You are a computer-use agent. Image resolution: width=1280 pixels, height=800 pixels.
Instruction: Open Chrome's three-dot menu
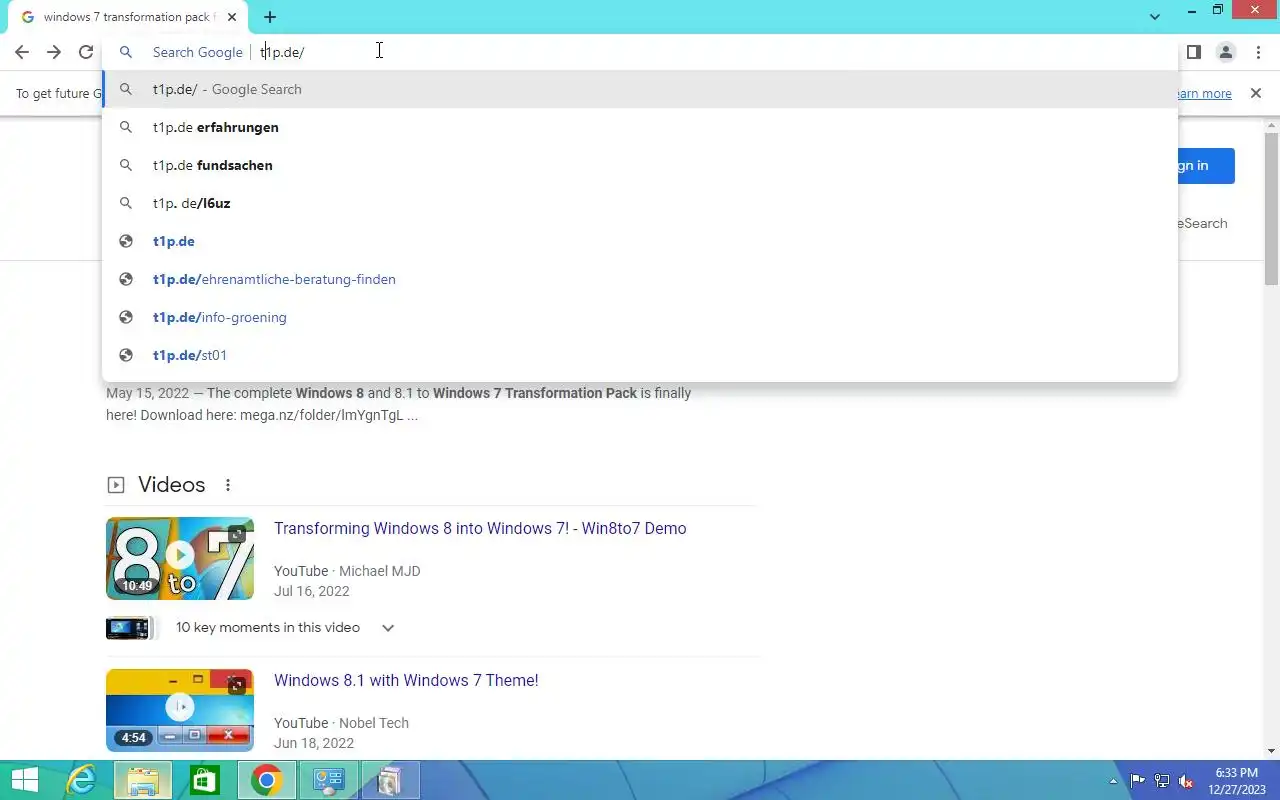[1258, 52]
